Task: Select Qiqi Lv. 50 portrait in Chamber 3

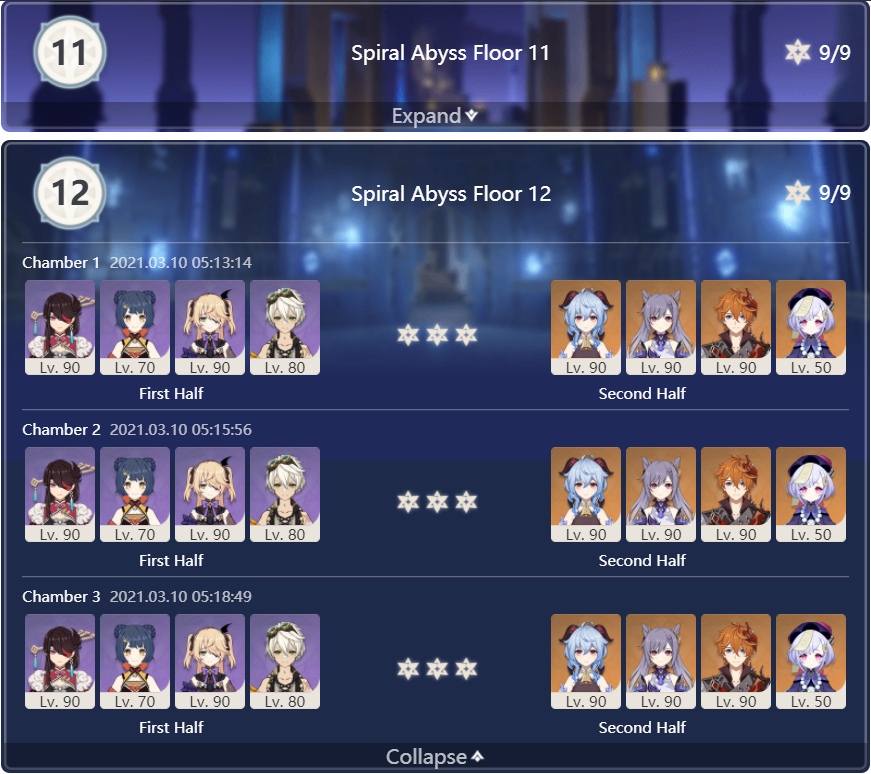Action: pos(811,661)
